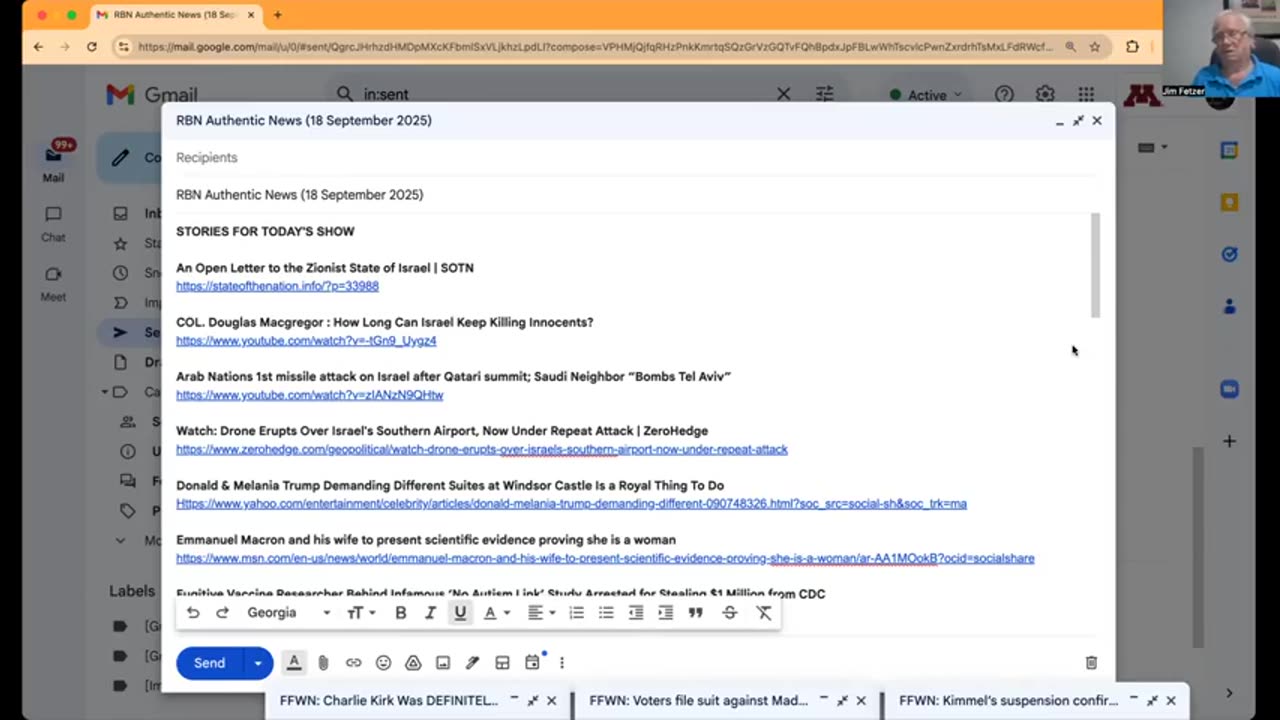Image resolution: width=1280 pixels, height=720 pixels.
Task: Insert a bulleted list
Action: click(x=606, y=613)
